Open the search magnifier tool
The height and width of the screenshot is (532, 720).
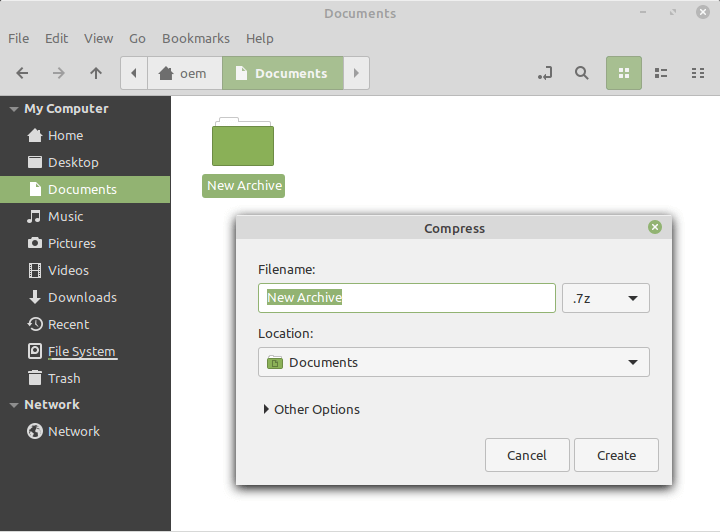pos(581,73)
